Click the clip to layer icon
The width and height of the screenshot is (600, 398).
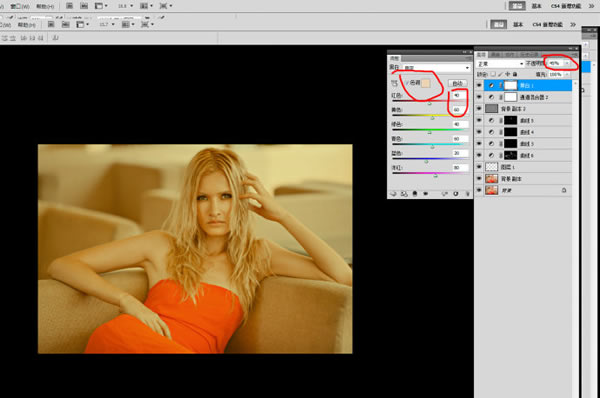415,194
